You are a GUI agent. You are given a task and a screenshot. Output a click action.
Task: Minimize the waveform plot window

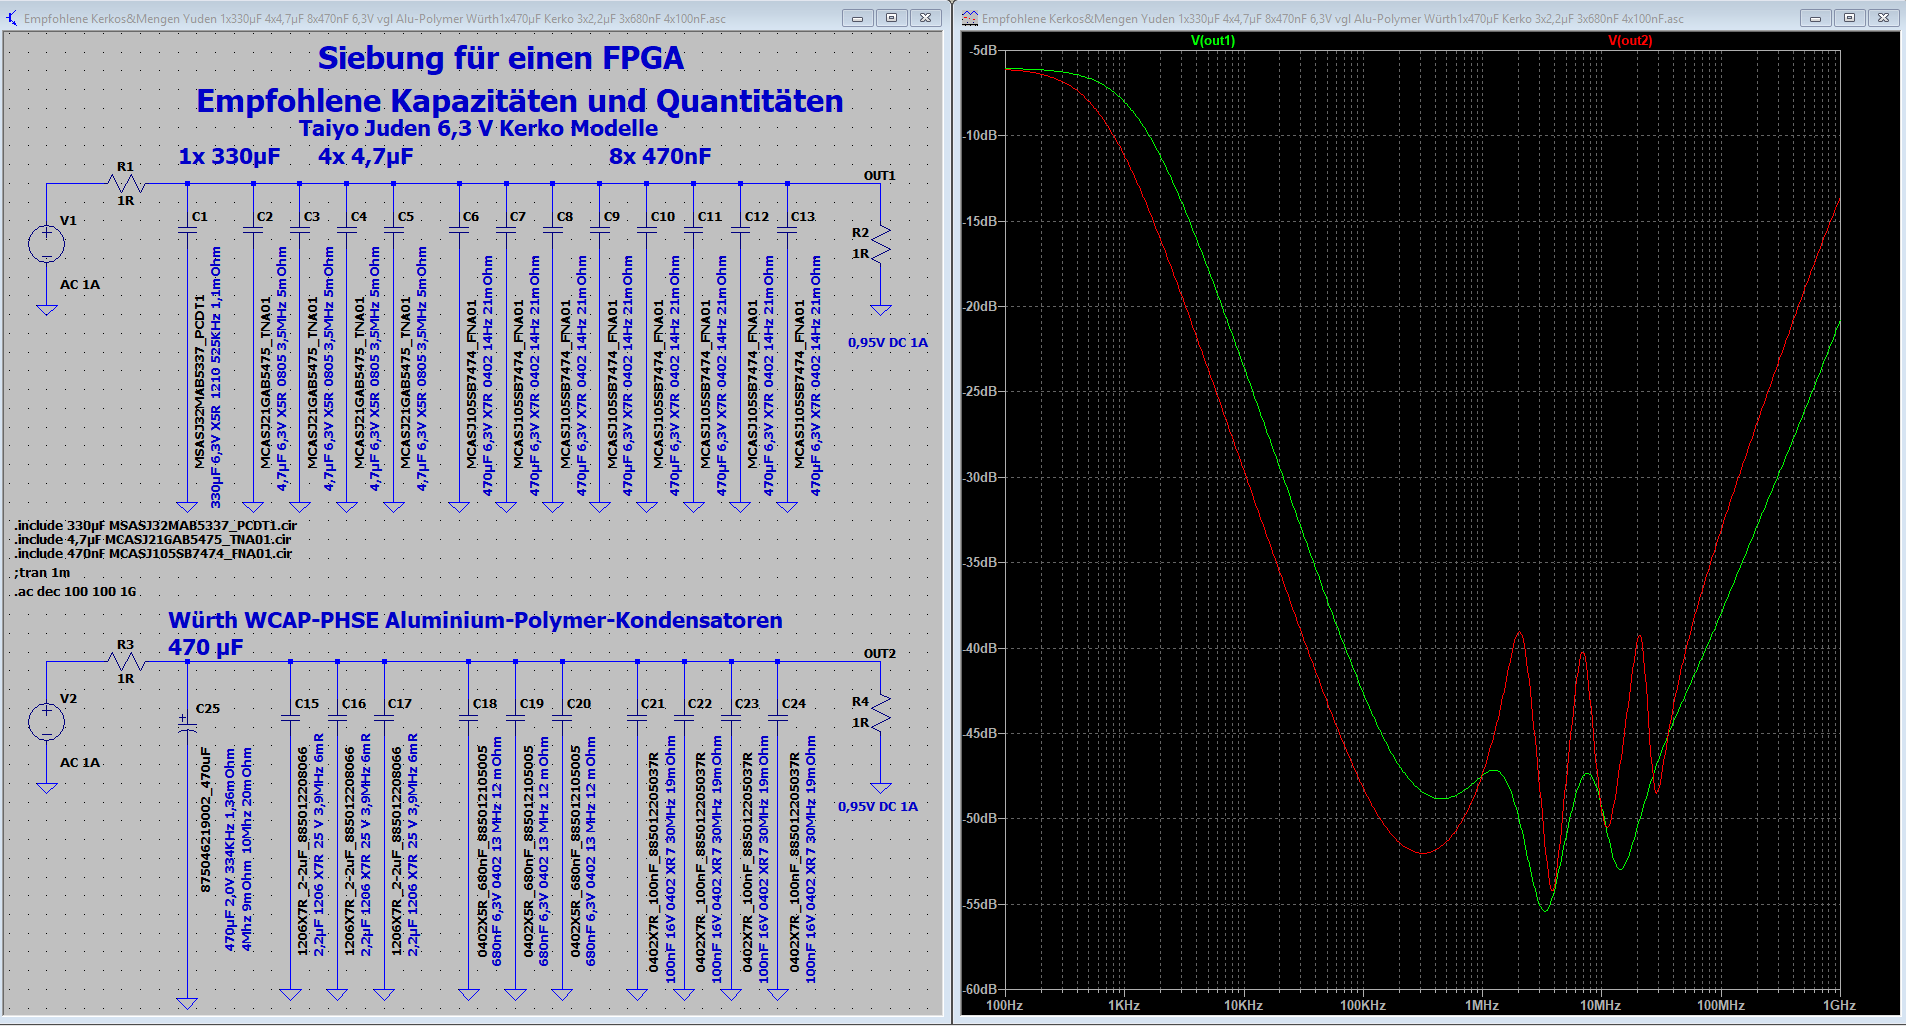(x=1815, y=18)
